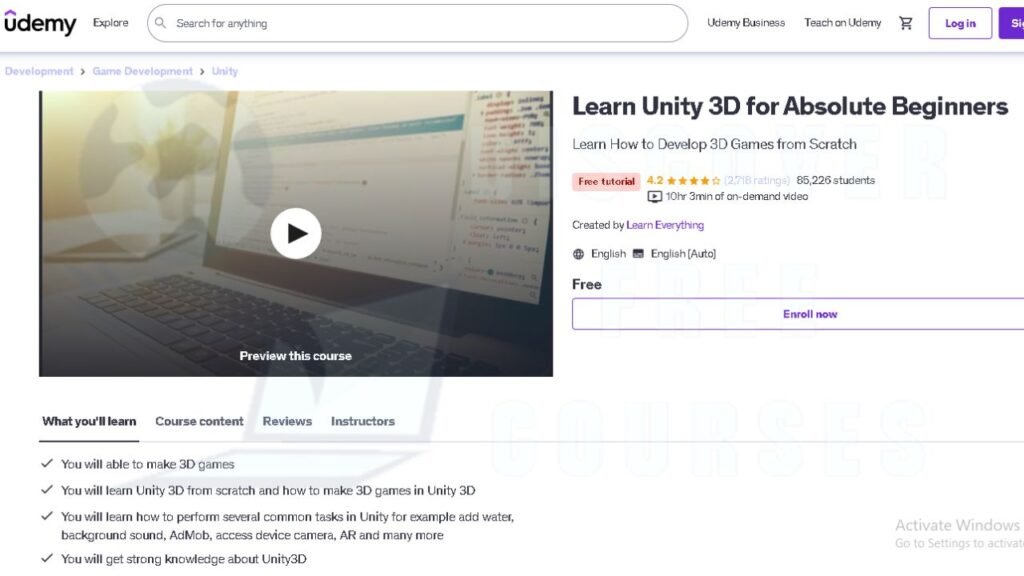Go to Udemy Business
Image resolution: width=1024 pixels, height=576 pixels.
[746, 23]
